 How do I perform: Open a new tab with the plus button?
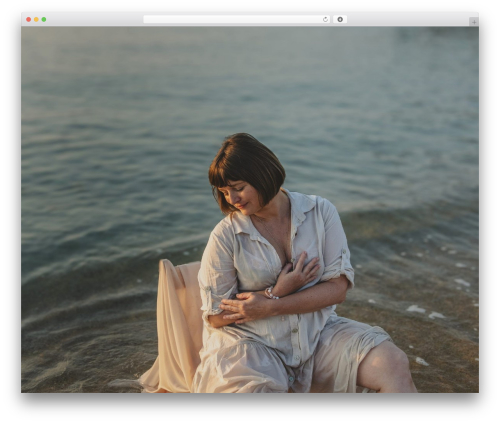[x=474, y=22]
